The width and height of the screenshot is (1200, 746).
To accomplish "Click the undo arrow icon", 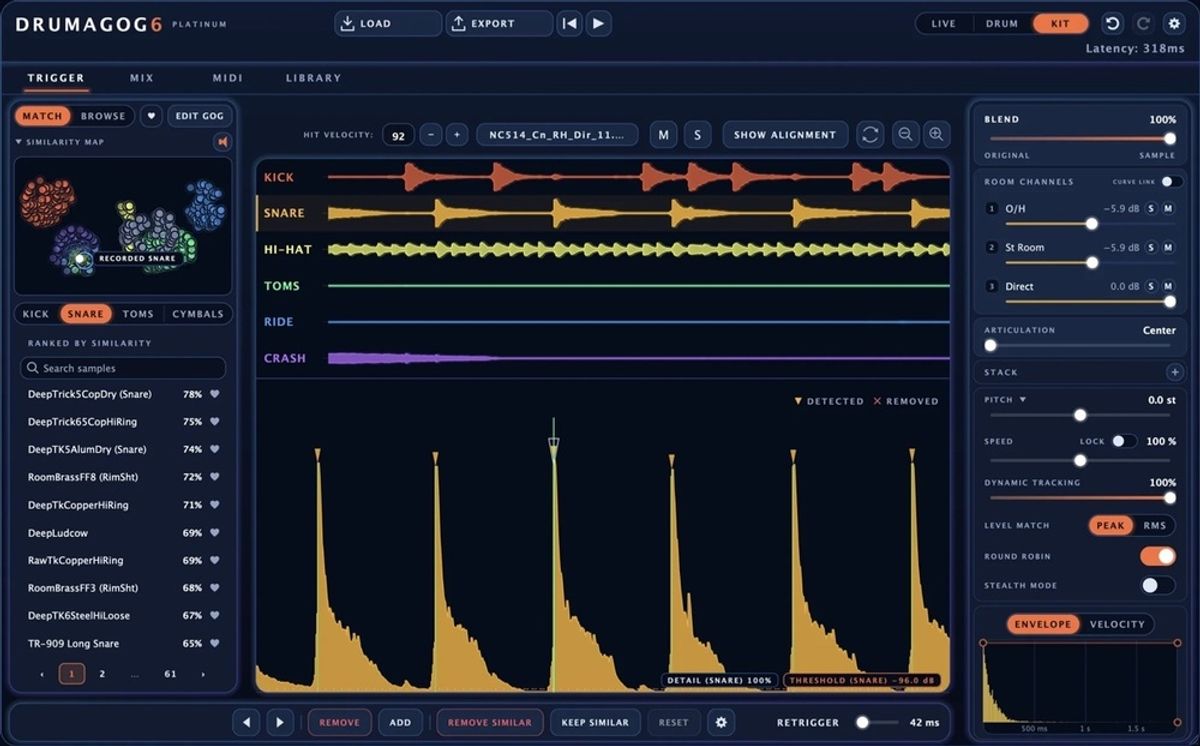I will pyautogui.click(x=1112, y=23).
